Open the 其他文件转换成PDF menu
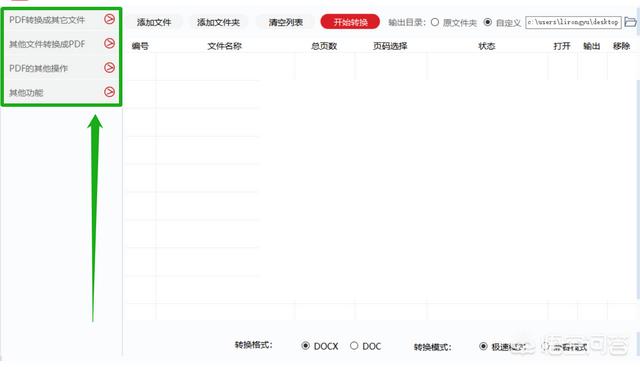640x367 pixels. pyautogui.click(x=61, y=43)
